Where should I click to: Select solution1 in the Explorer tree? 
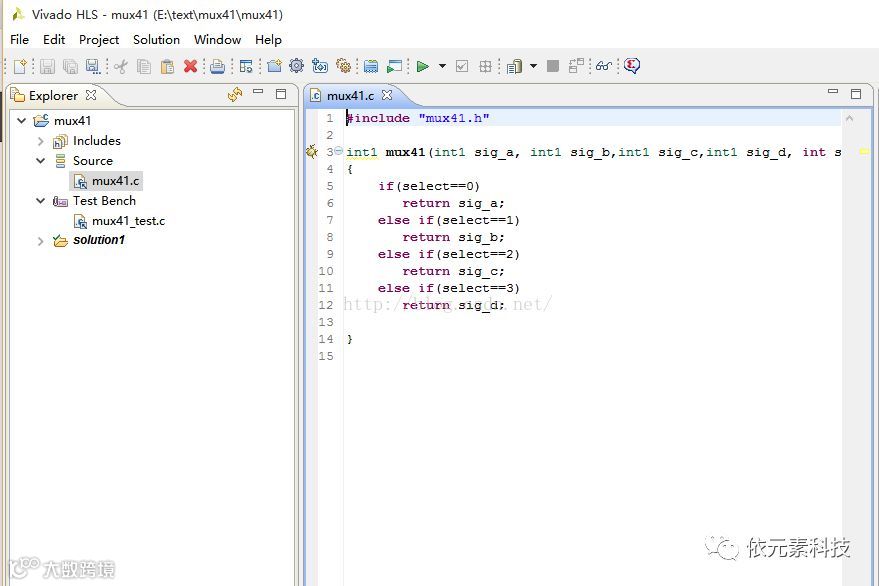[x=98, y=240]
